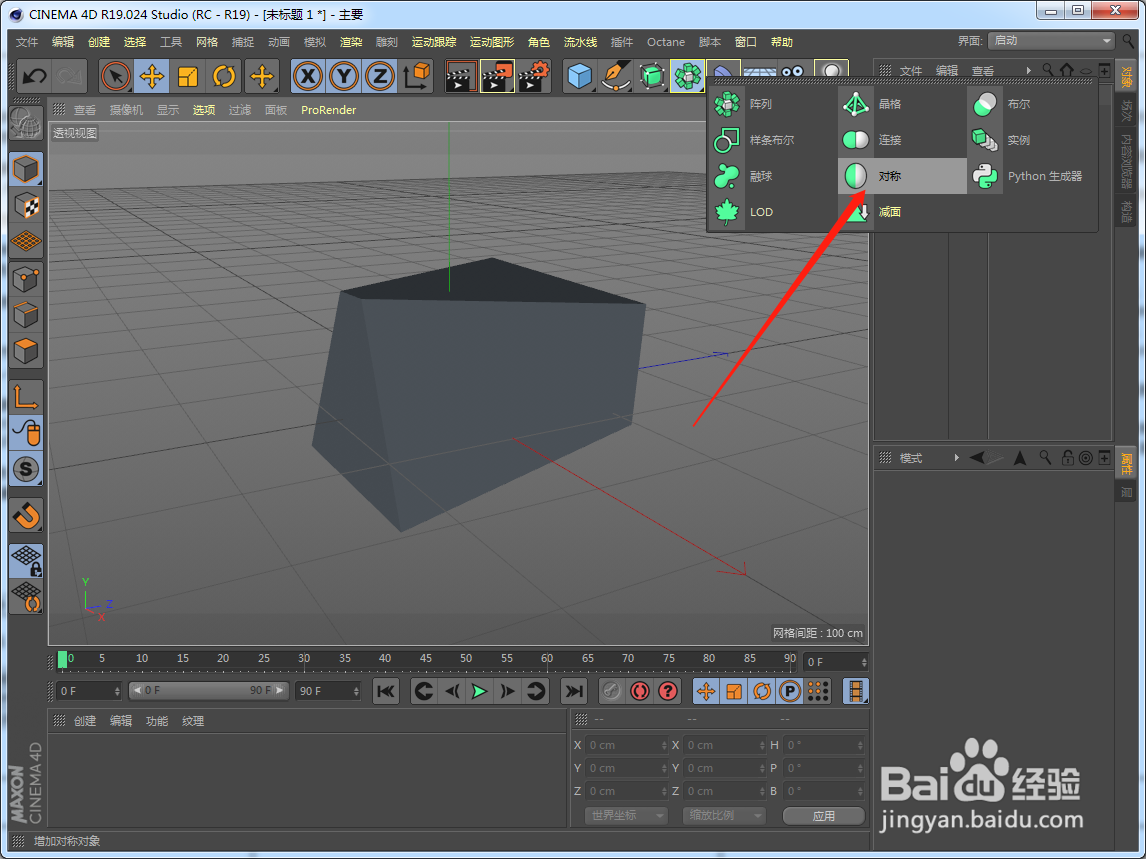
Task: Click the end frame 90 F field
Action: [327, 691]
